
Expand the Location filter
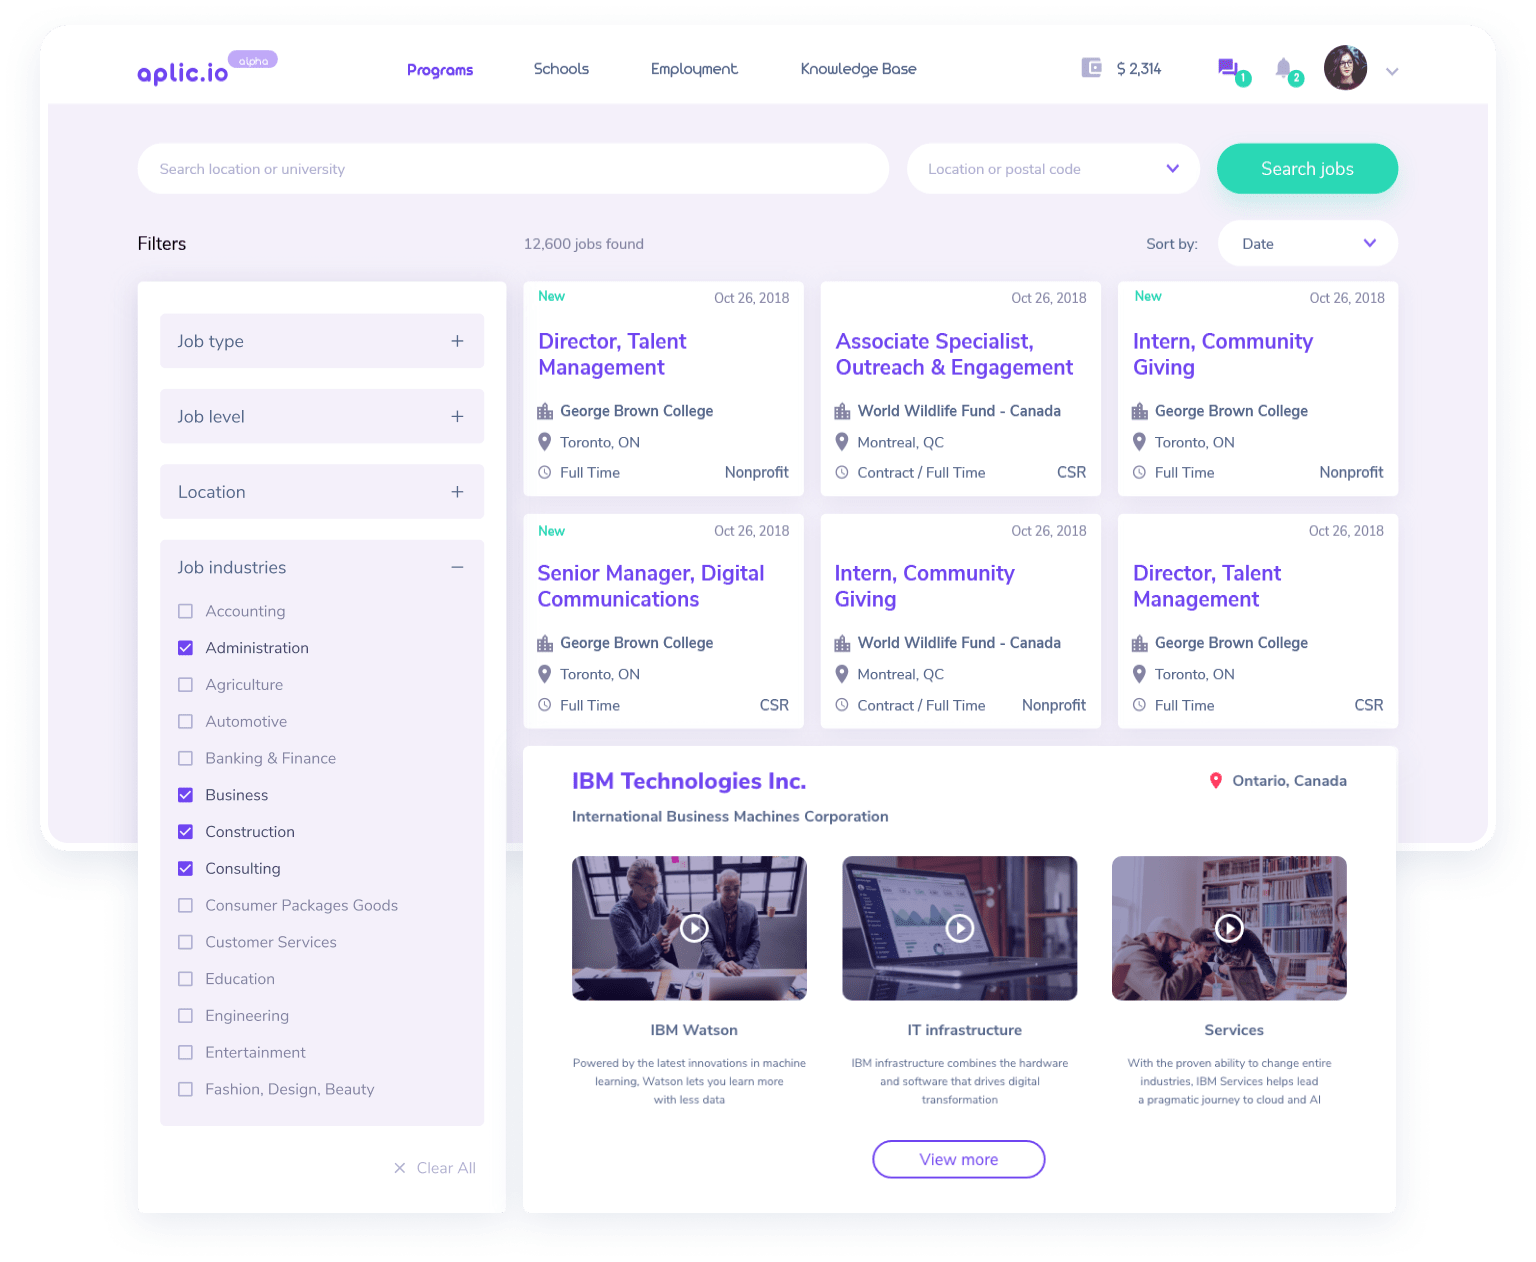pos(322,492)
